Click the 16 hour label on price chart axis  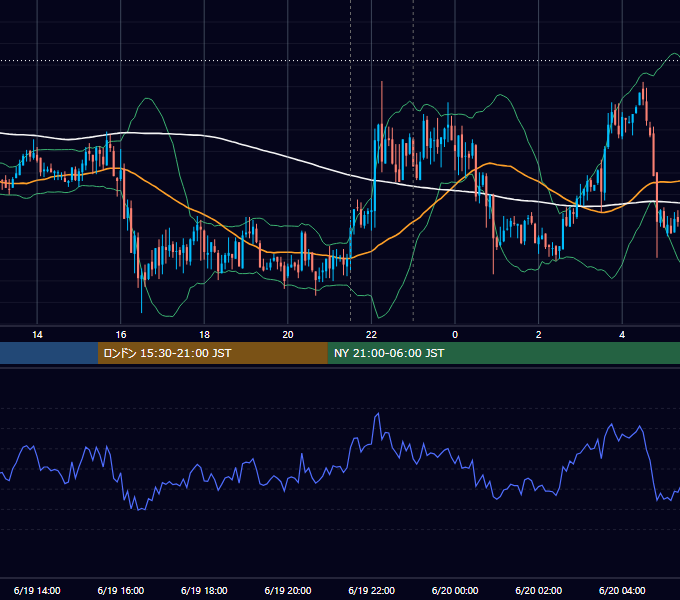coord(121,335)
